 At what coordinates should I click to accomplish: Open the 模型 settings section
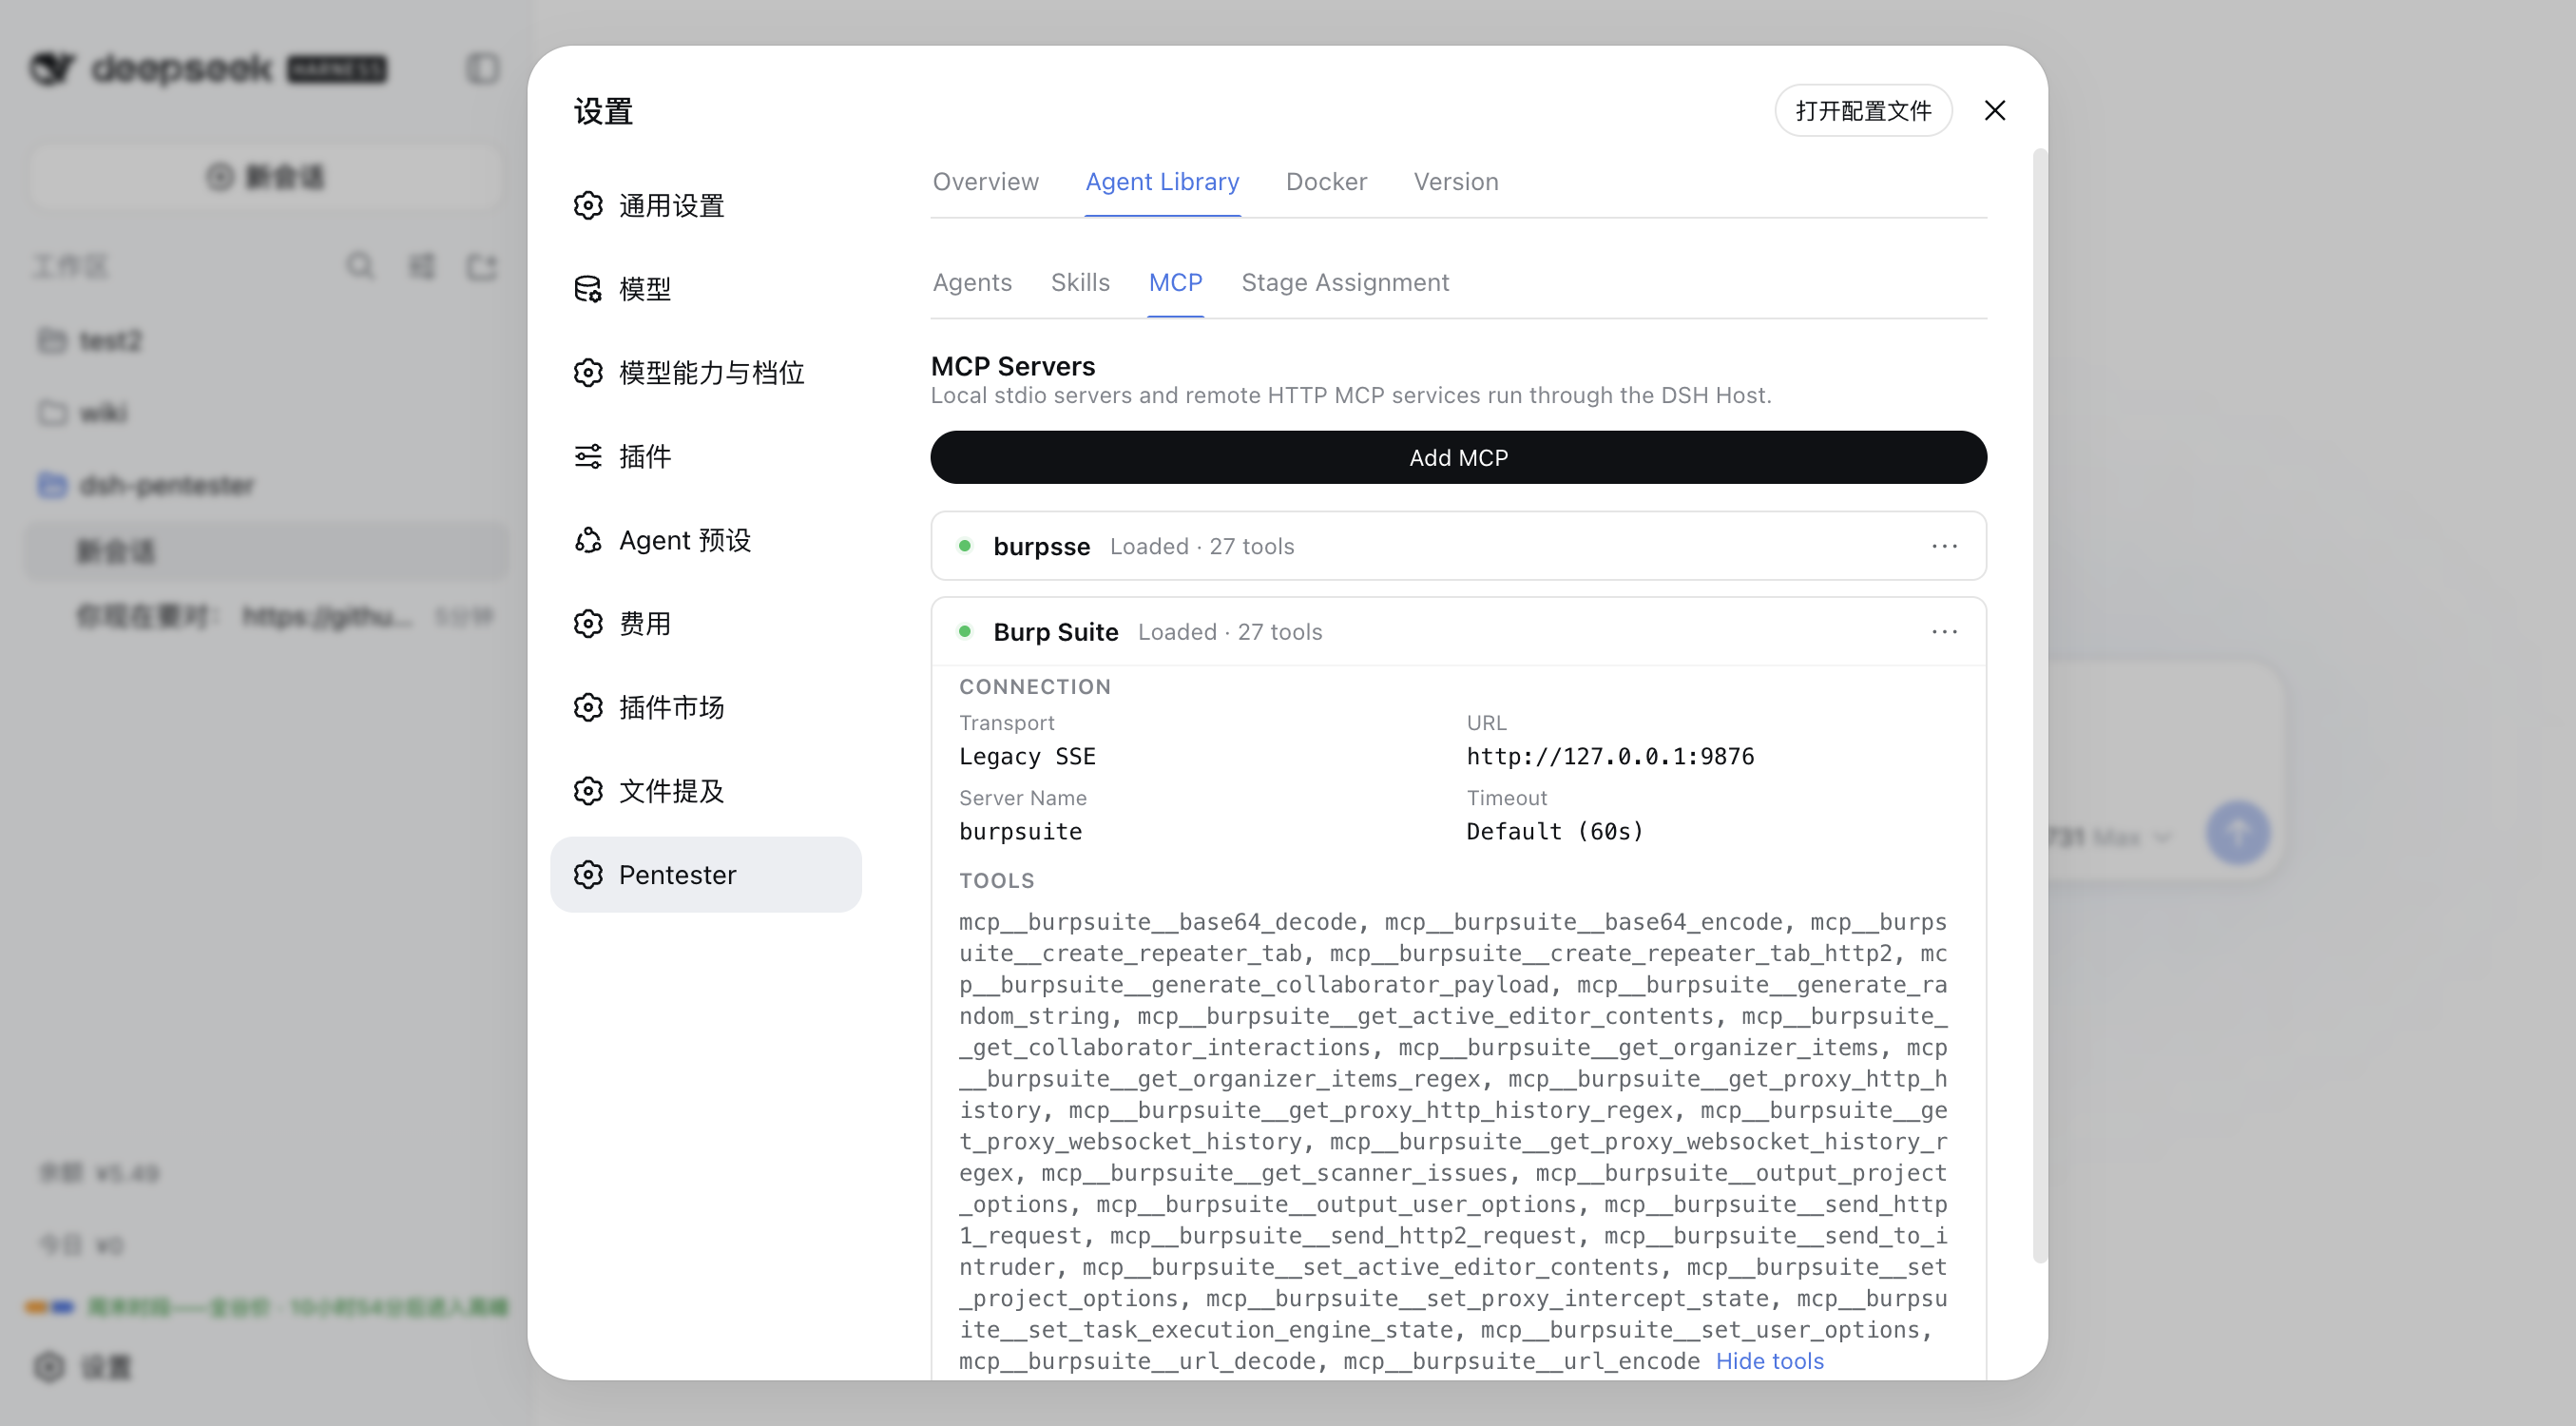(x=705, y=289)
